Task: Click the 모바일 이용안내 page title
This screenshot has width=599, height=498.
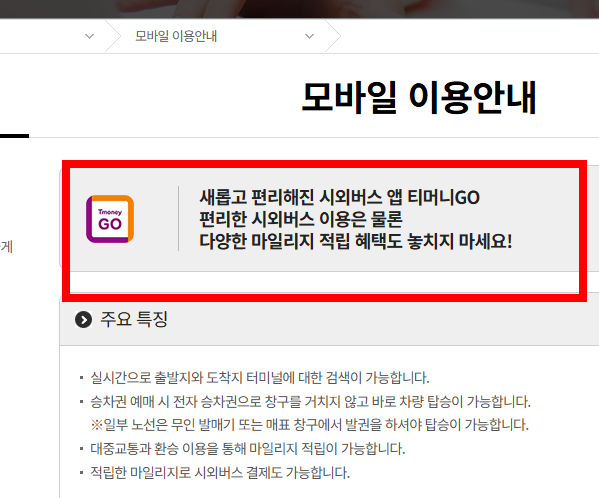Action: 419,98
